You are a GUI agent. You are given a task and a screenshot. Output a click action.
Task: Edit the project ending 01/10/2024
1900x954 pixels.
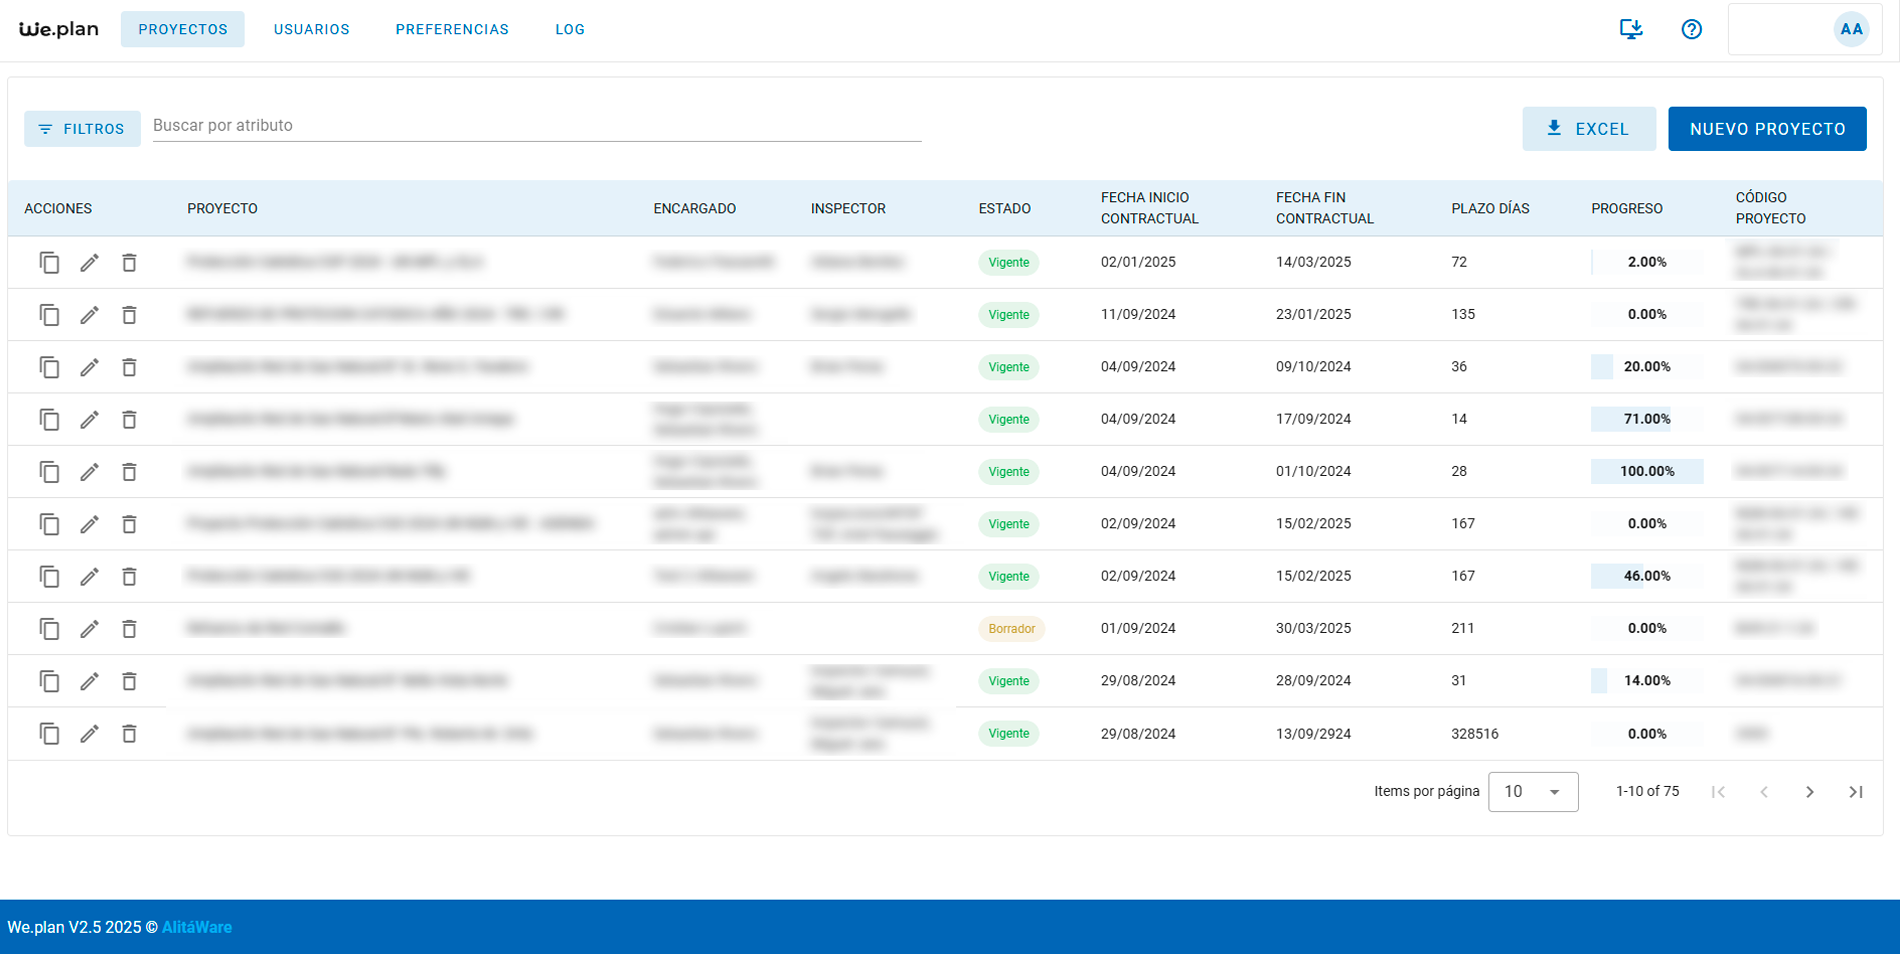coord(89,472)
